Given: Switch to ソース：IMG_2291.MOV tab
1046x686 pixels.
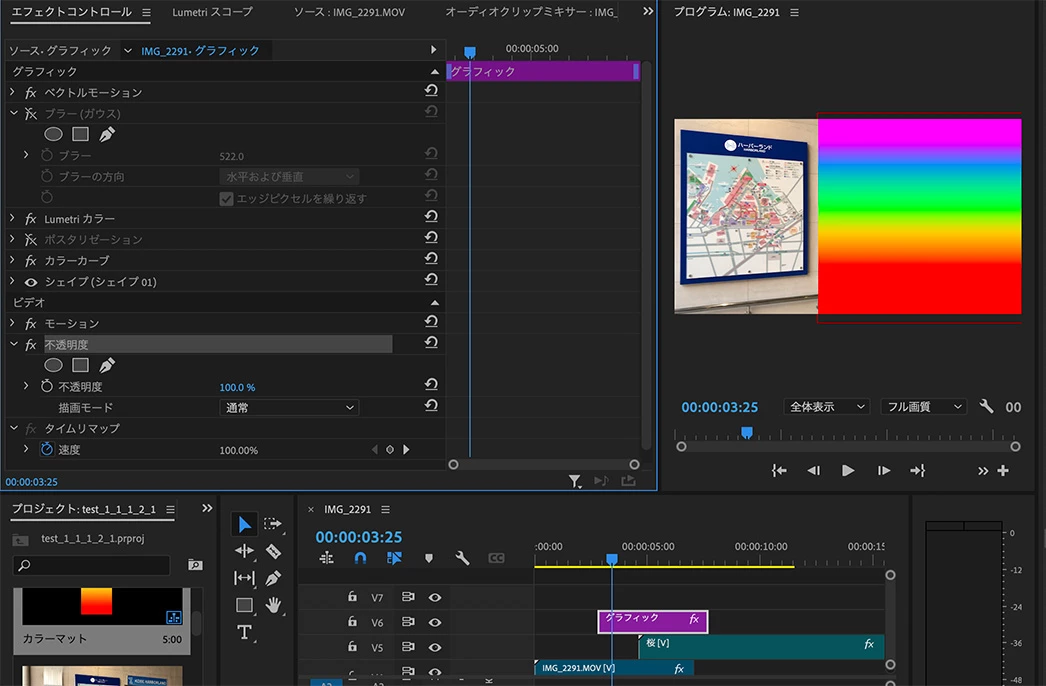Looking at the screenshot, I should pyautogui.click(x=349, y=12).
